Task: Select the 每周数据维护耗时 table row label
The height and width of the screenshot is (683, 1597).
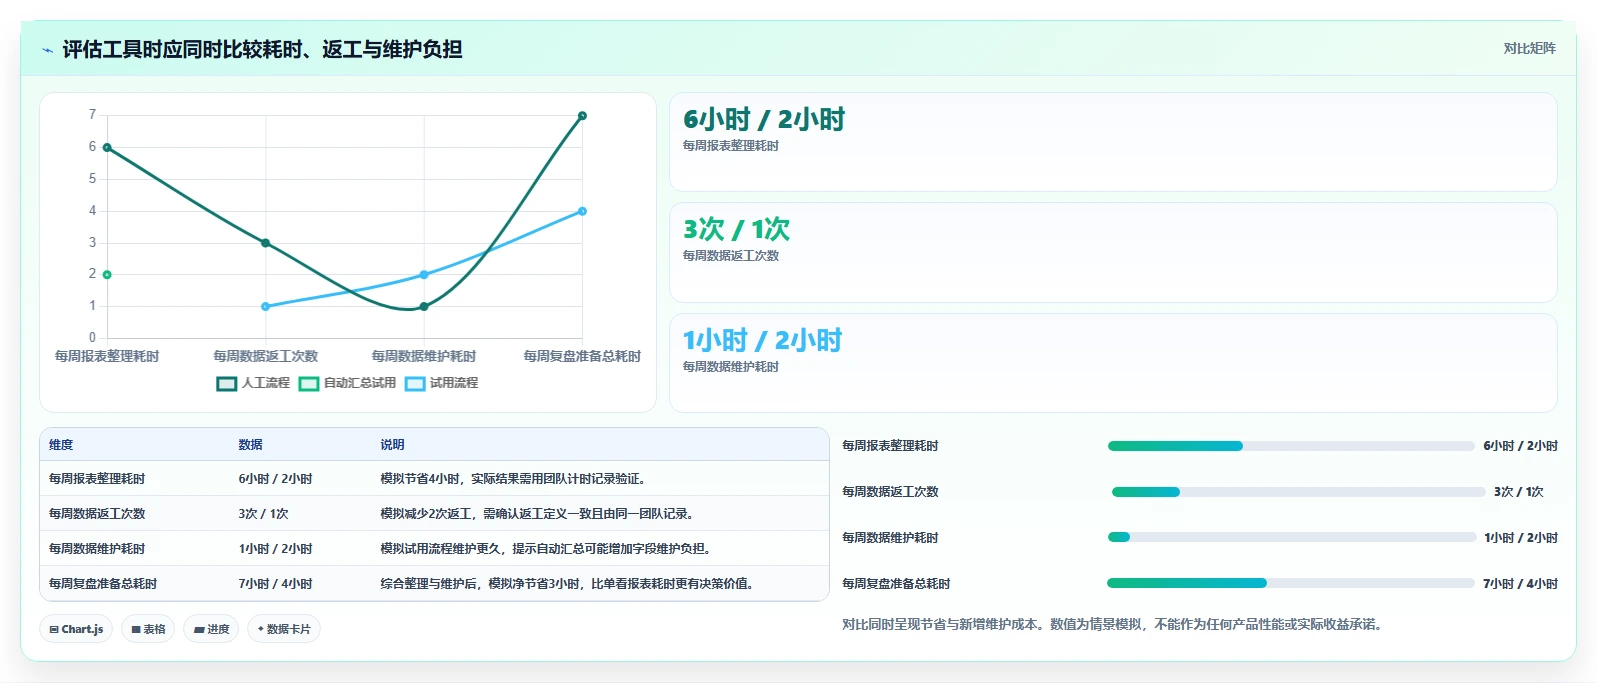Action: 97,549
